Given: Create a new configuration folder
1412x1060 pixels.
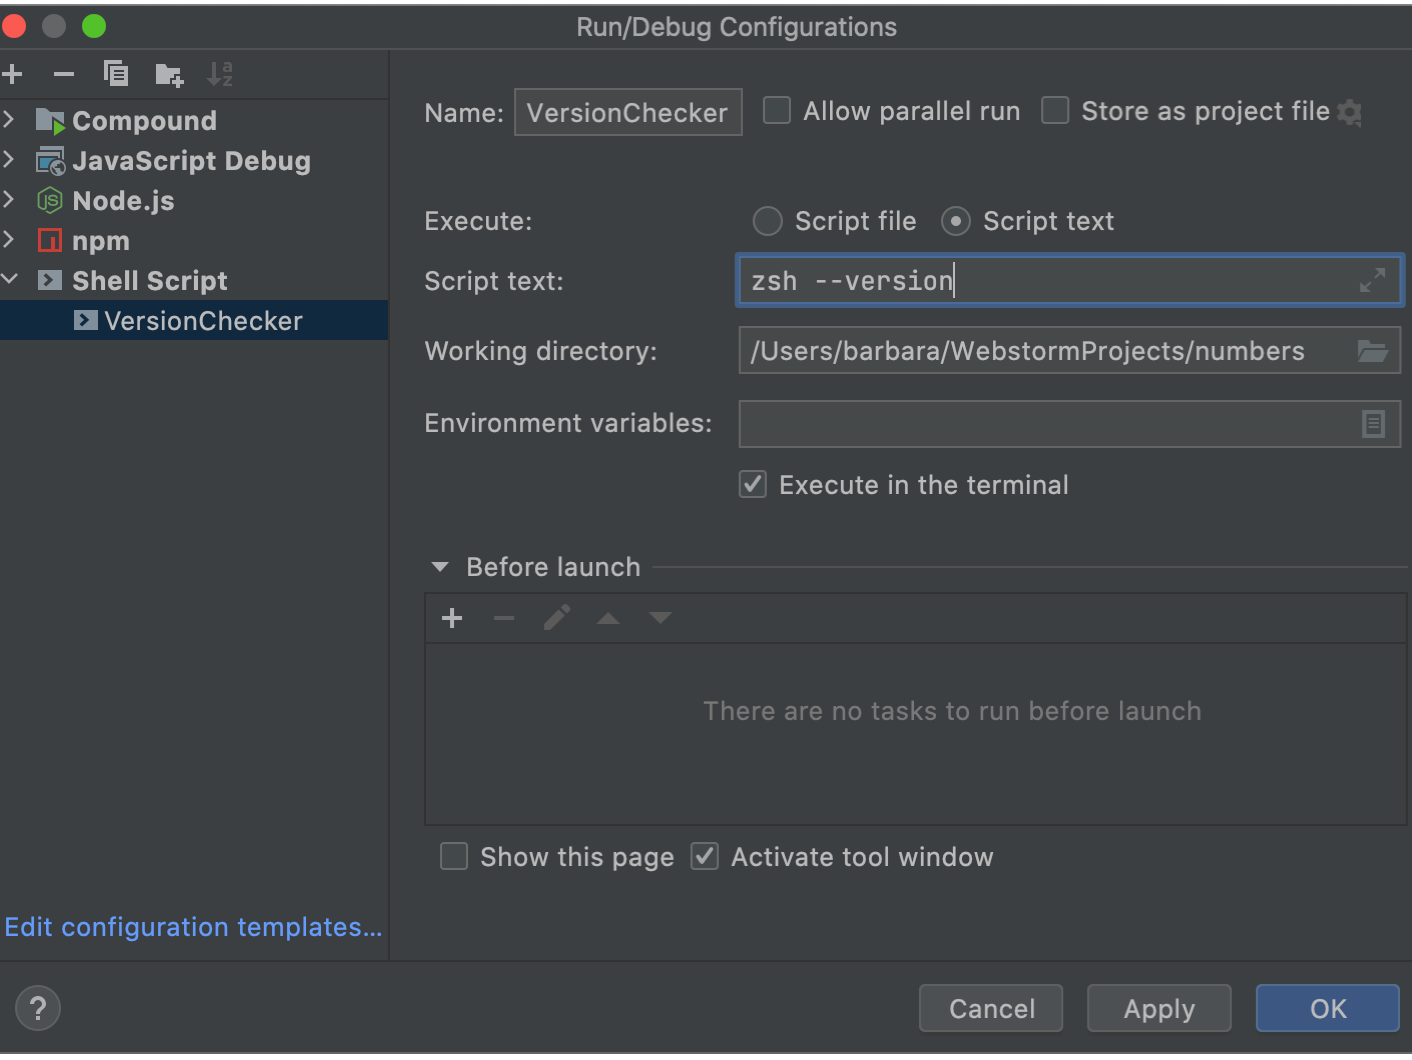Looking at the screenshot, I should click(x=168, y=73).
